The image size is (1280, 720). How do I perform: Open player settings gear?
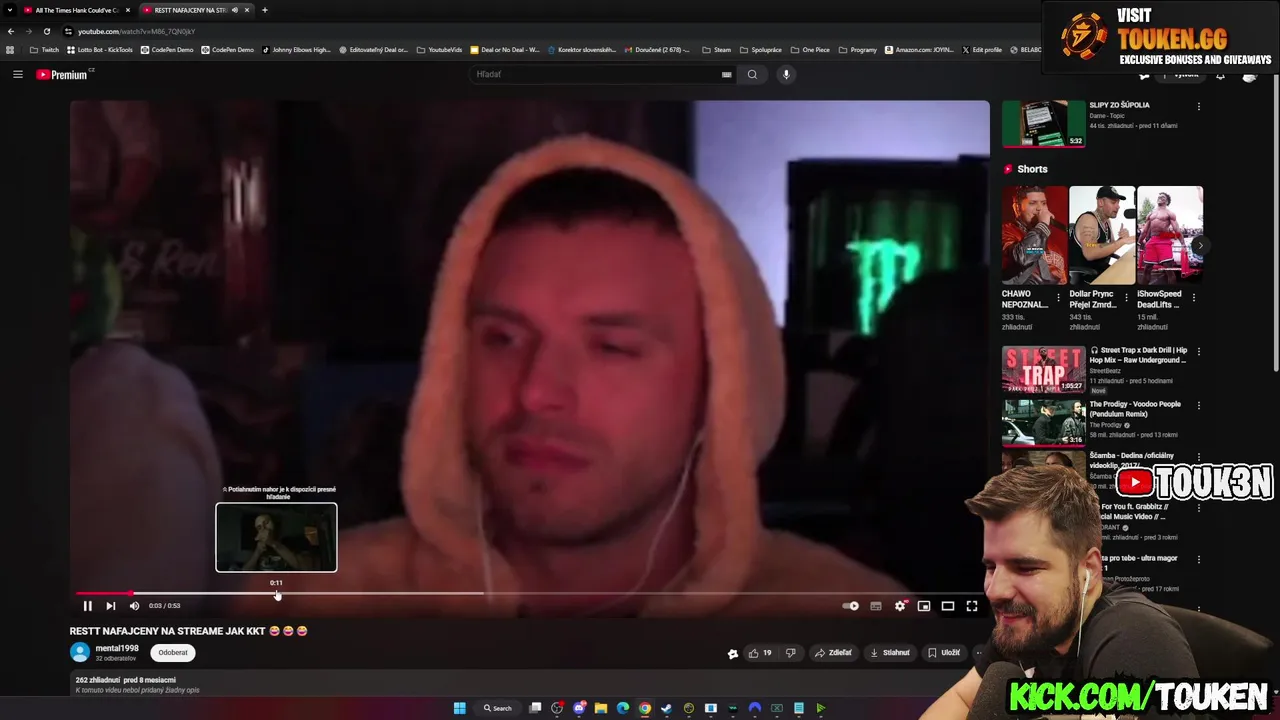(x=900, y=606)
